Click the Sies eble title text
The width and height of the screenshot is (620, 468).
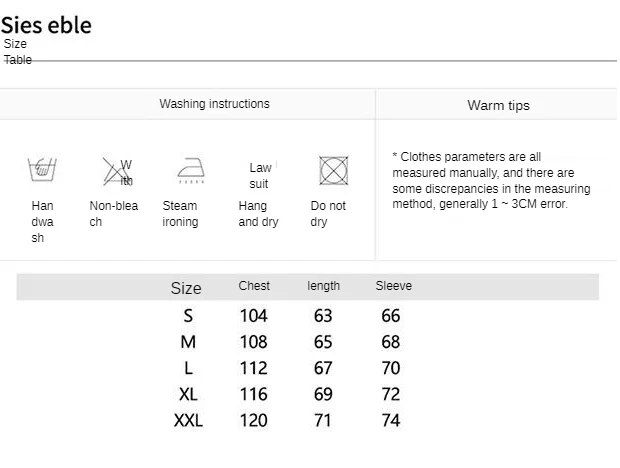(x=46, y=25)
